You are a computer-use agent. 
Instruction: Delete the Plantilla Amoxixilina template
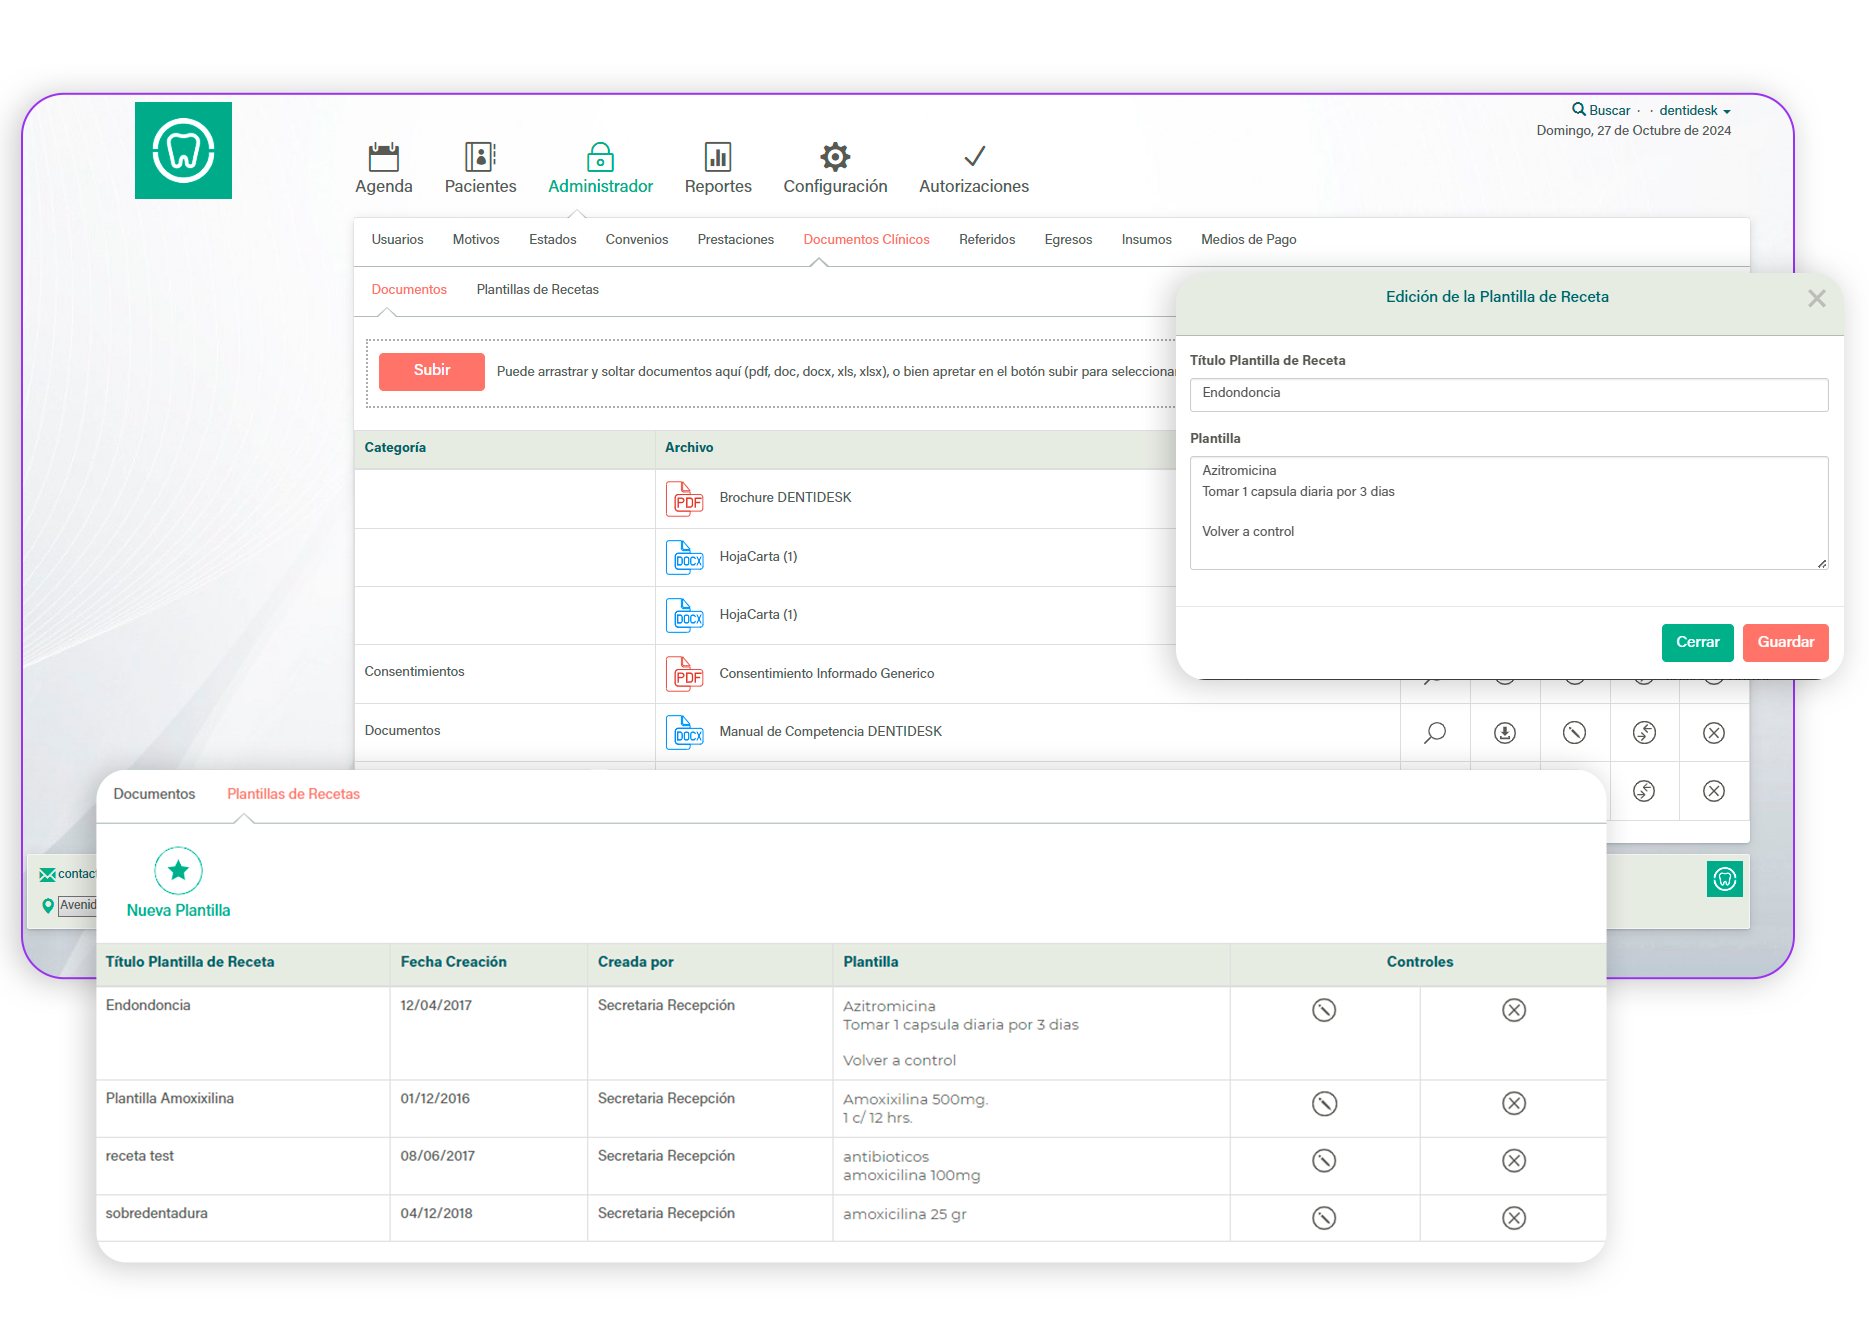[1513, 1103]
